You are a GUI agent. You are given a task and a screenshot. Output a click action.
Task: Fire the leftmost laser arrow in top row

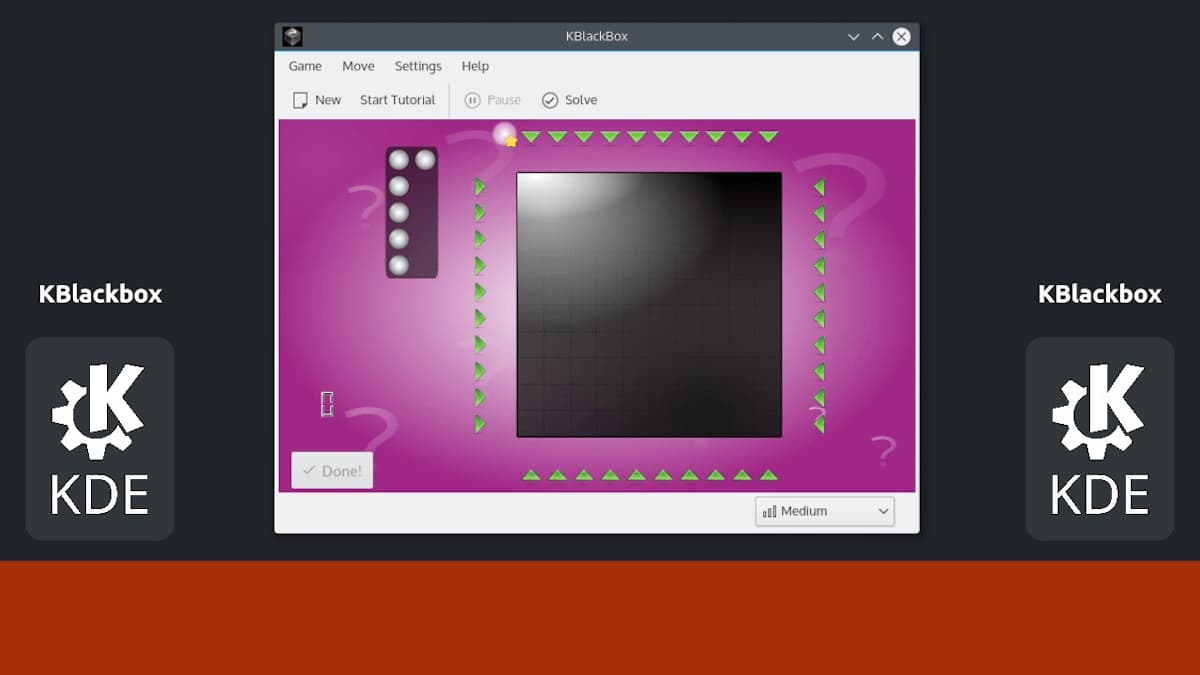(x=531, y=137)
